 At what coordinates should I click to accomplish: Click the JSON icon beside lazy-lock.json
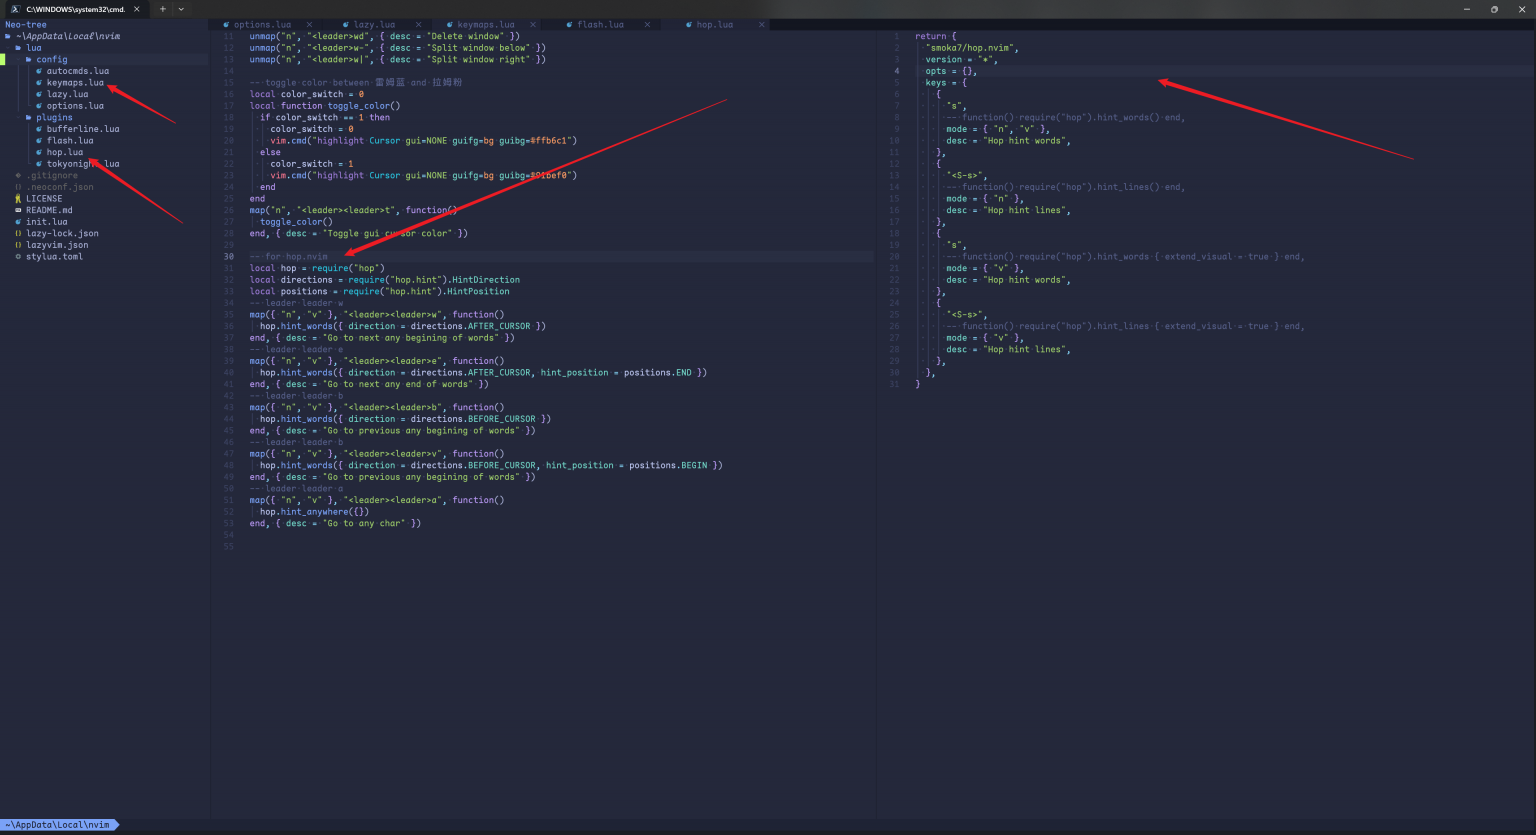(x=18, y=234)
